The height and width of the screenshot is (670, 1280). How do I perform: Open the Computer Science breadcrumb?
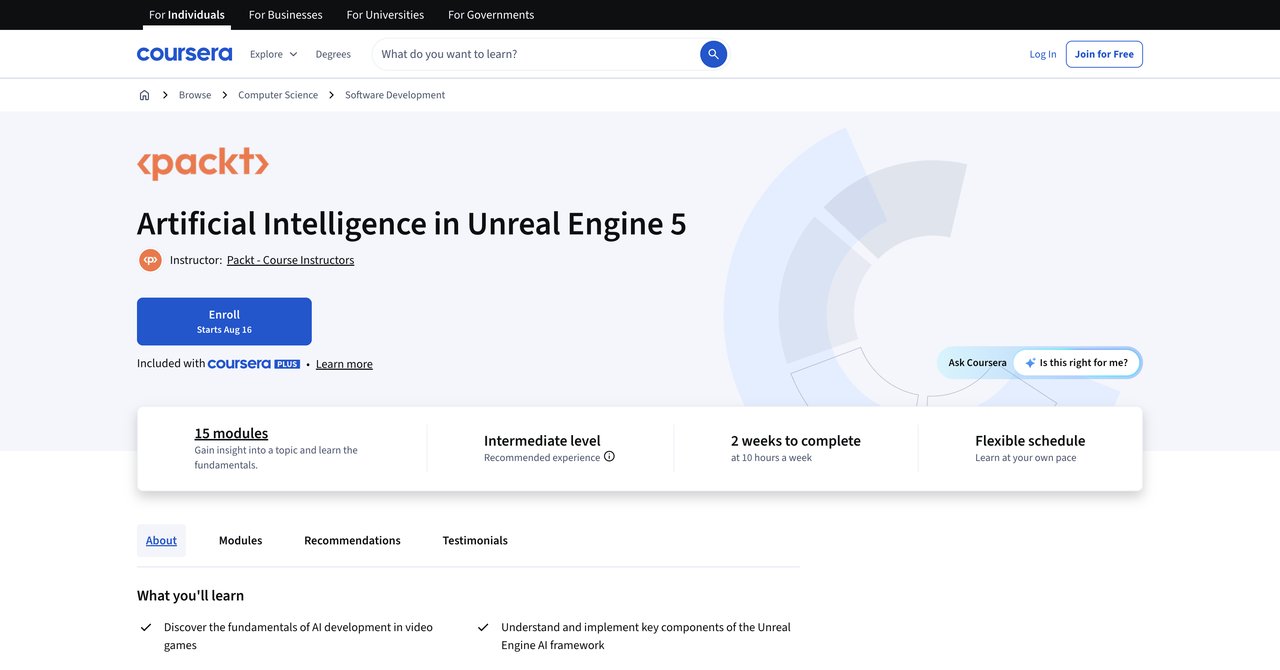(x=278, y=95)
